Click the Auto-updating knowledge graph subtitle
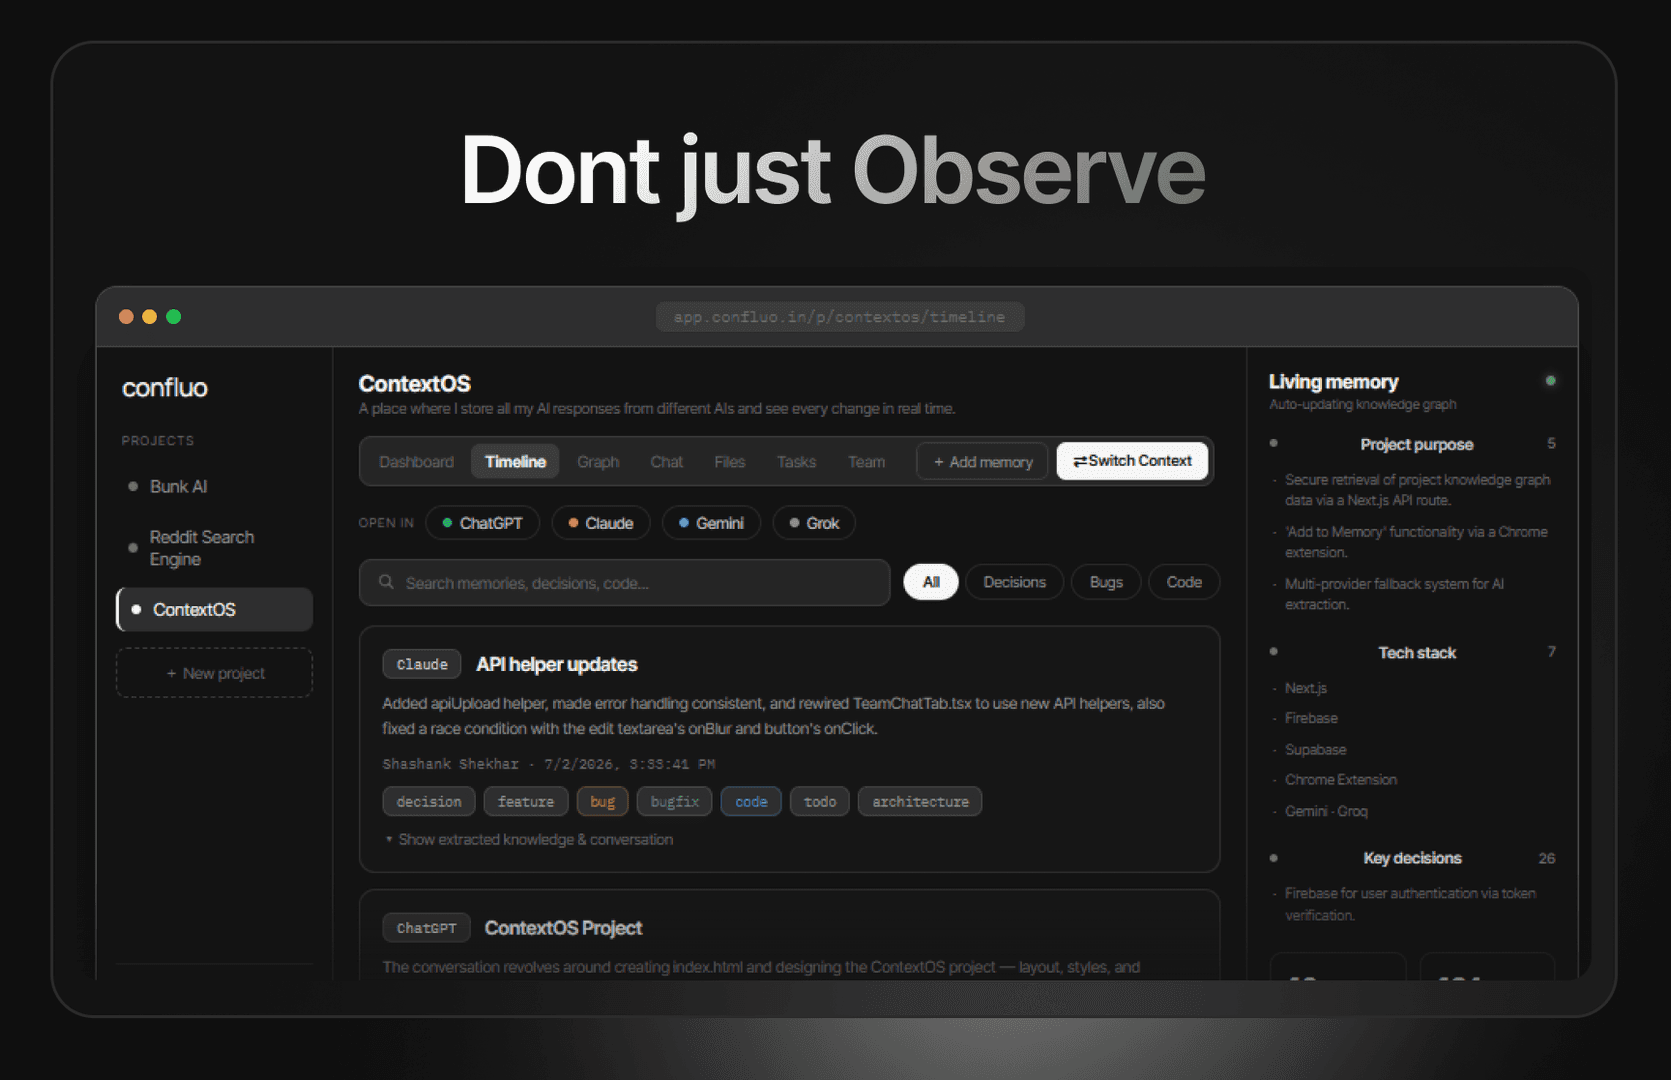This screenshot has width=1671, height=1080. (x=1362, y=405)
